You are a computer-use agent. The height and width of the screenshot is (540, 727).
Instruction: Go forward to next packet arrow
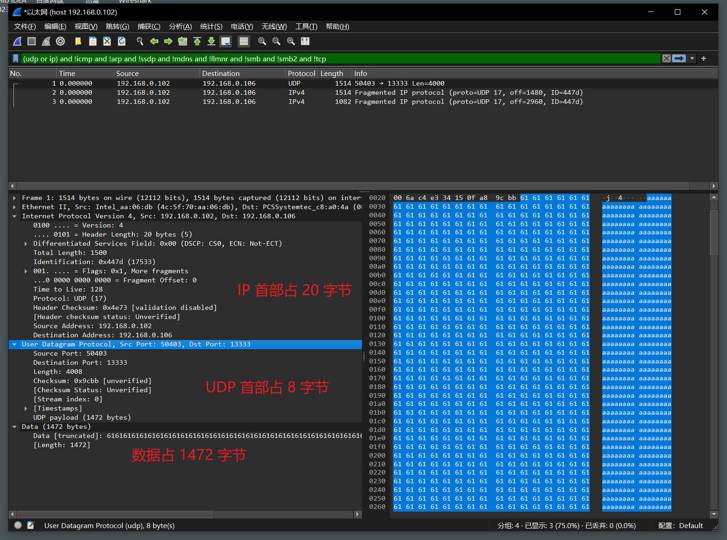point(168,42)
